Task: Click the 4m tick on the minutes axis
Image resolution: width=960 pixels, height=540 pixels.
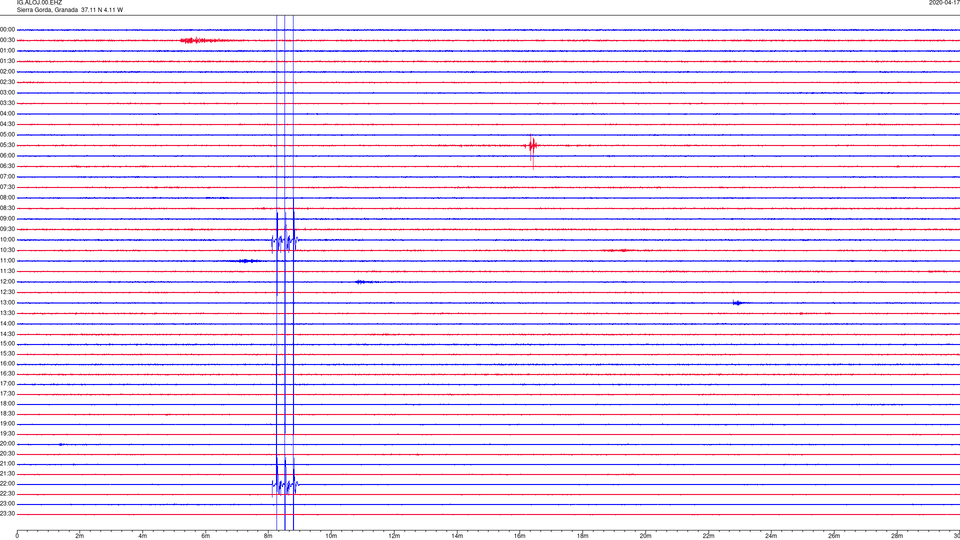Action: pos(143,536)
